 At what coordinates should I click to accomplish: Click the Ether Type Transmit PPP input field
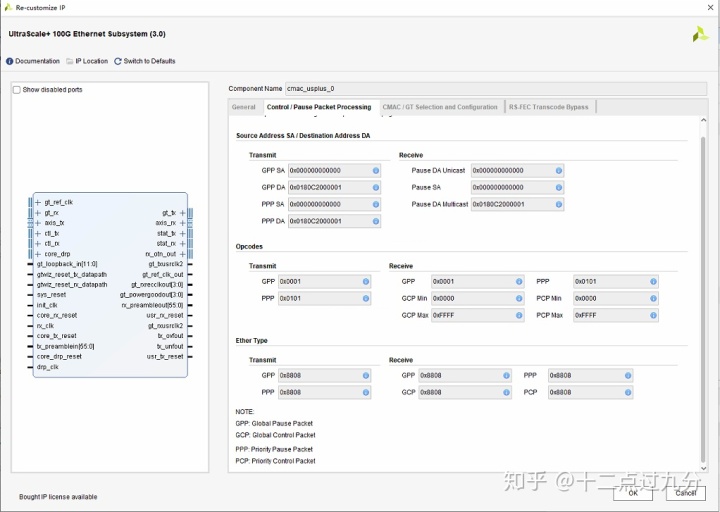click(x=324, y=393)
